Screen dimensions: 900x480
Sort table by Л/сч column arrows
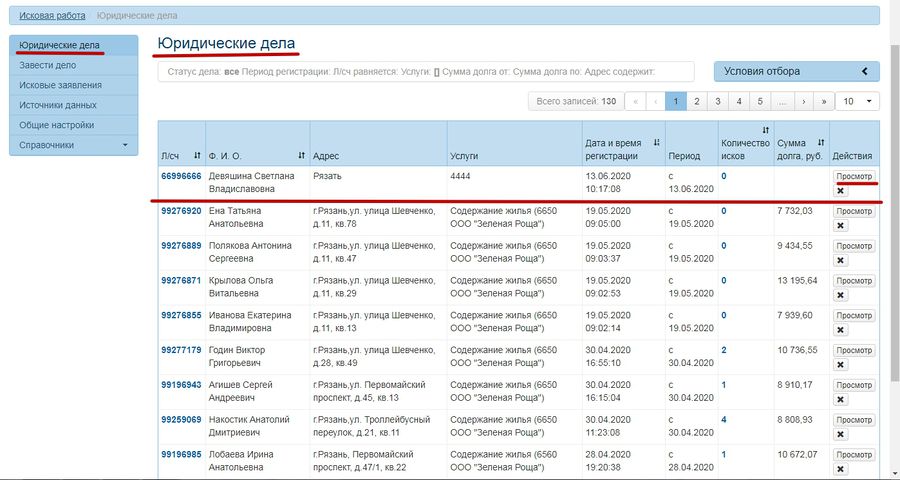coord(197,156)
